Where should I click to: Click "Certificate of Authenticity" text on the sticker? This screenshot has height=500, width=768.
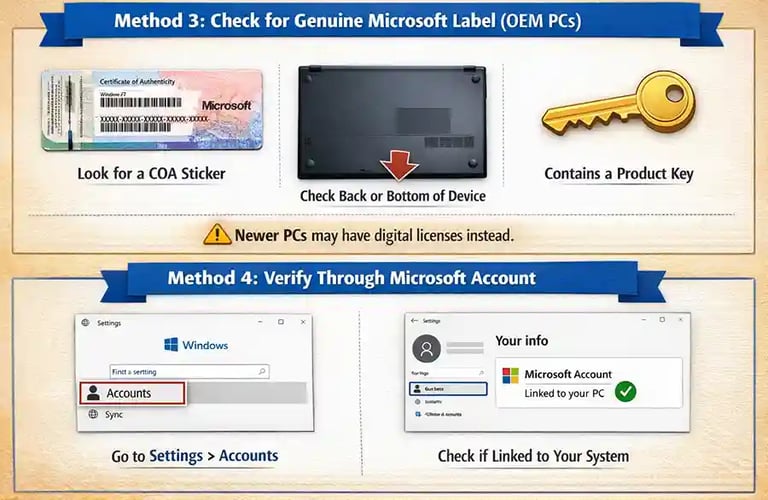pos(137,81)
